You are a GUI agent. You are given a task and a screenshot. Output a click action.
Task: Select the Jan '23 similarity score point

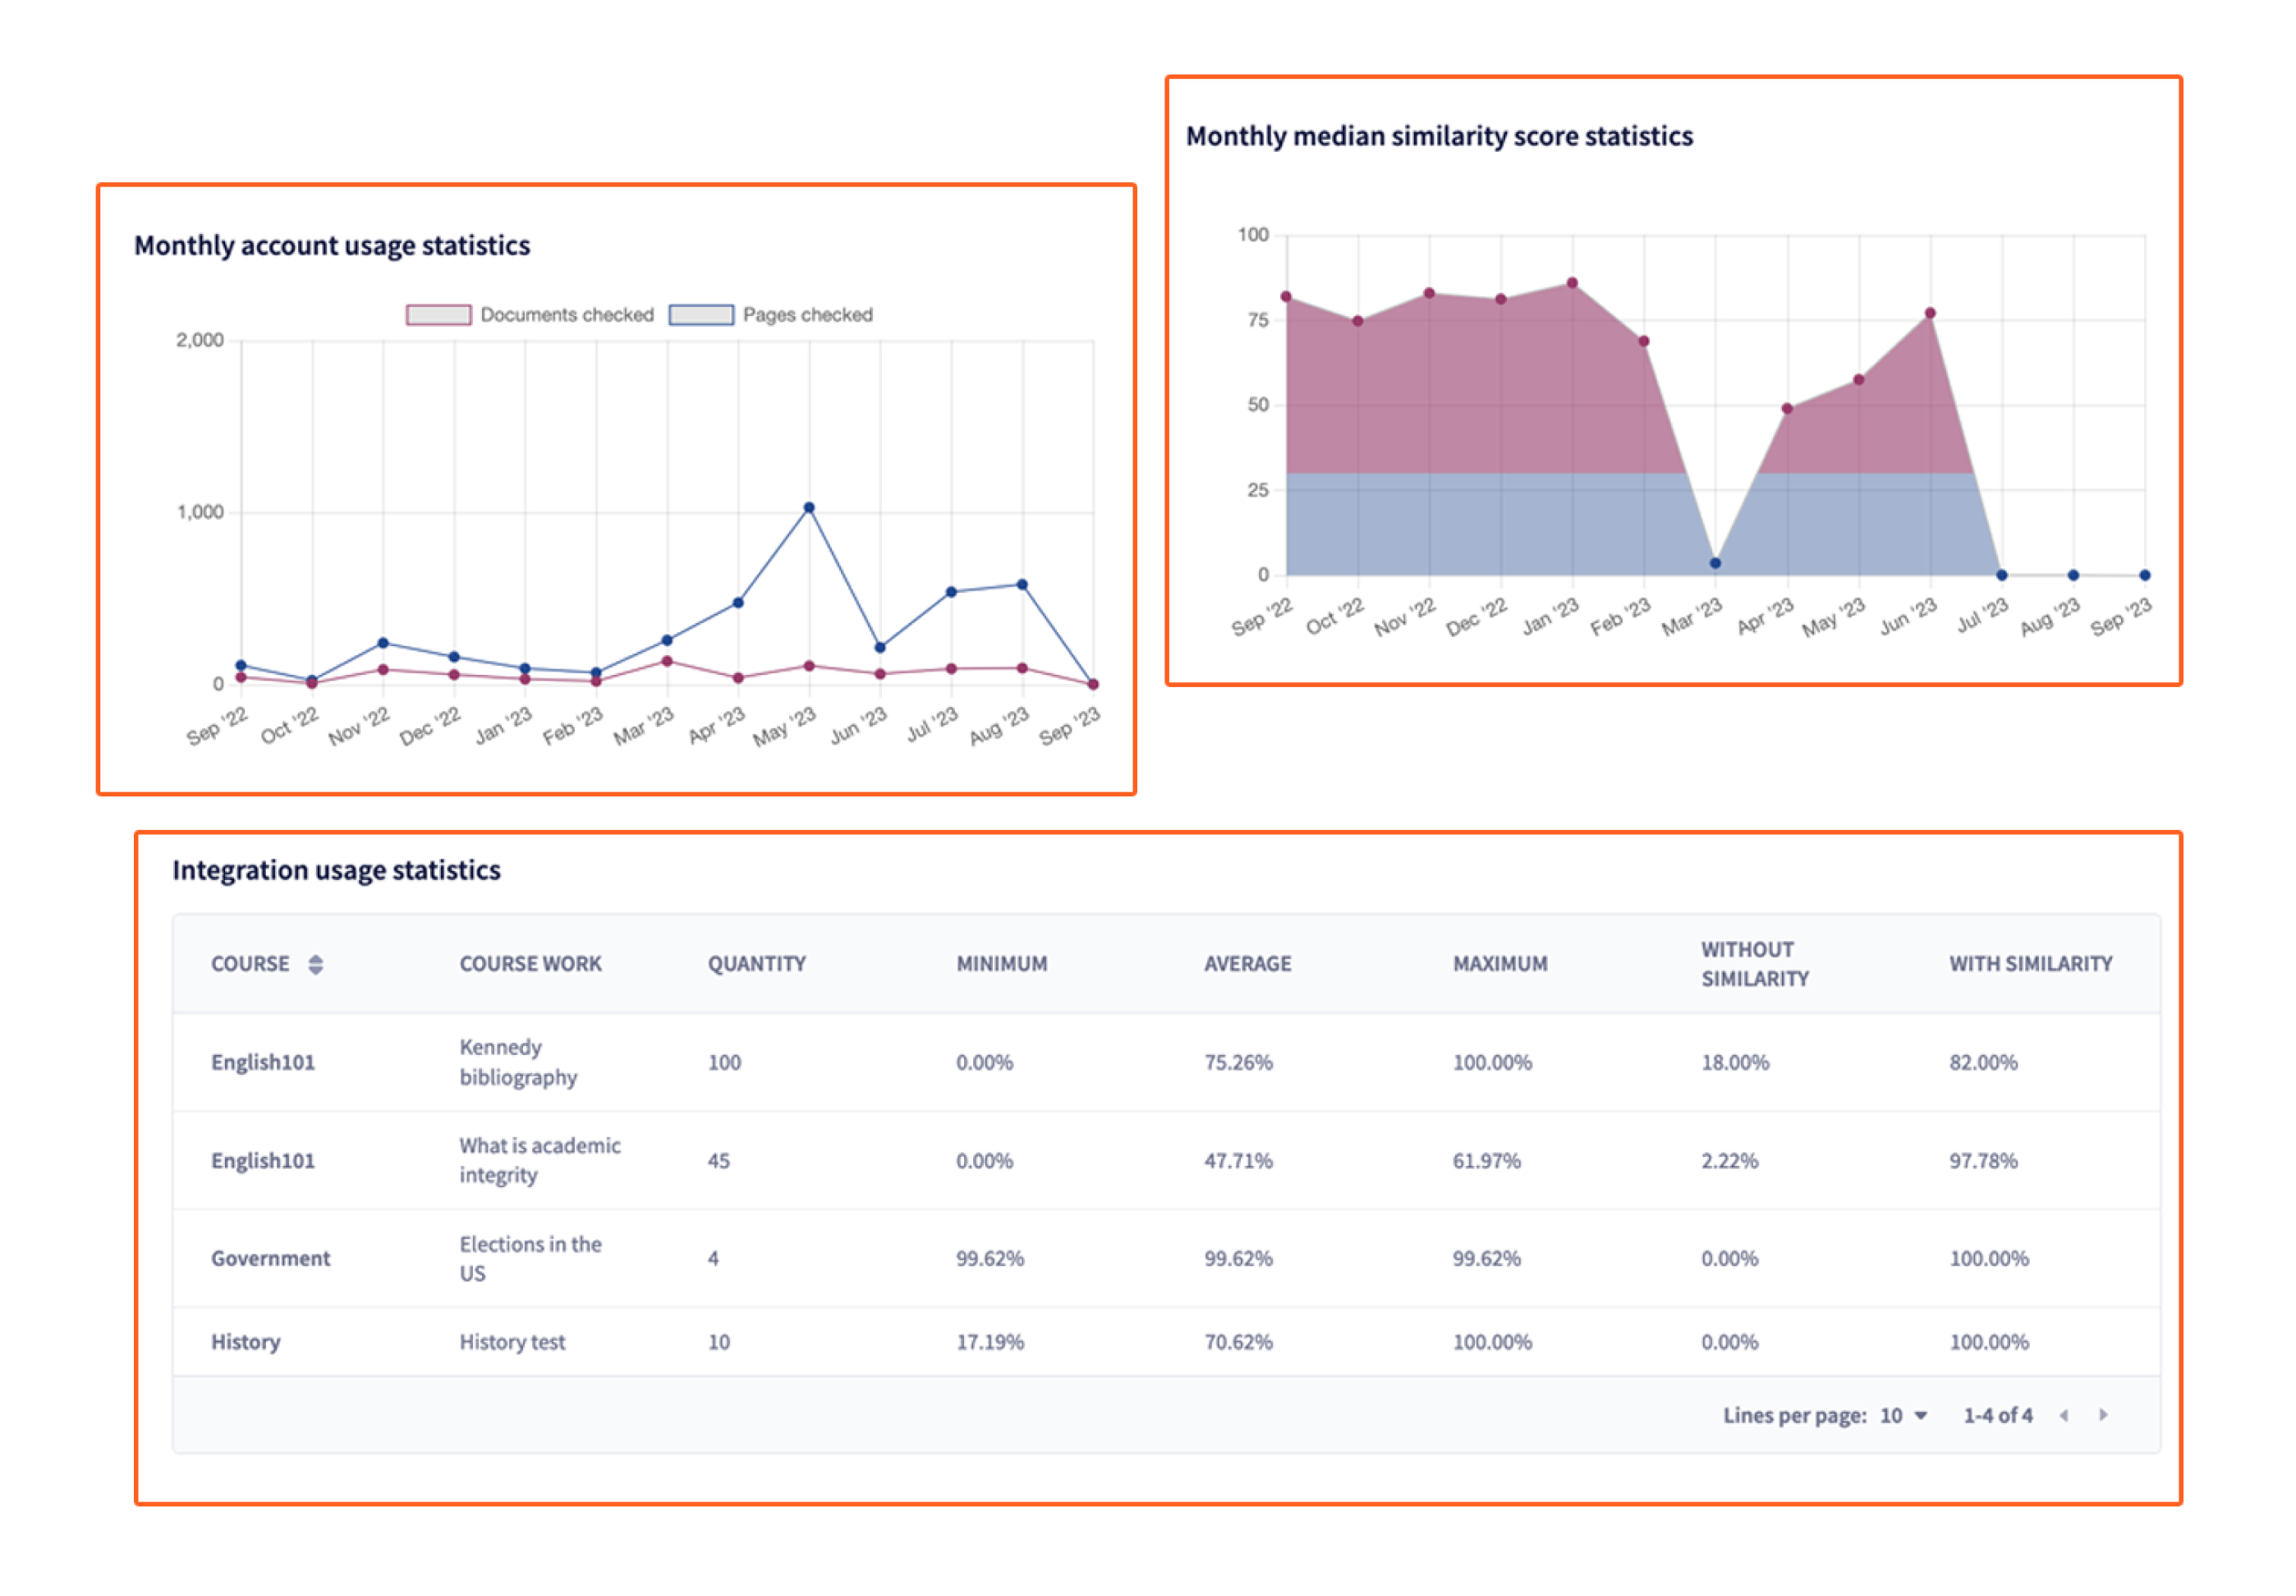[x=1572, y=283]
